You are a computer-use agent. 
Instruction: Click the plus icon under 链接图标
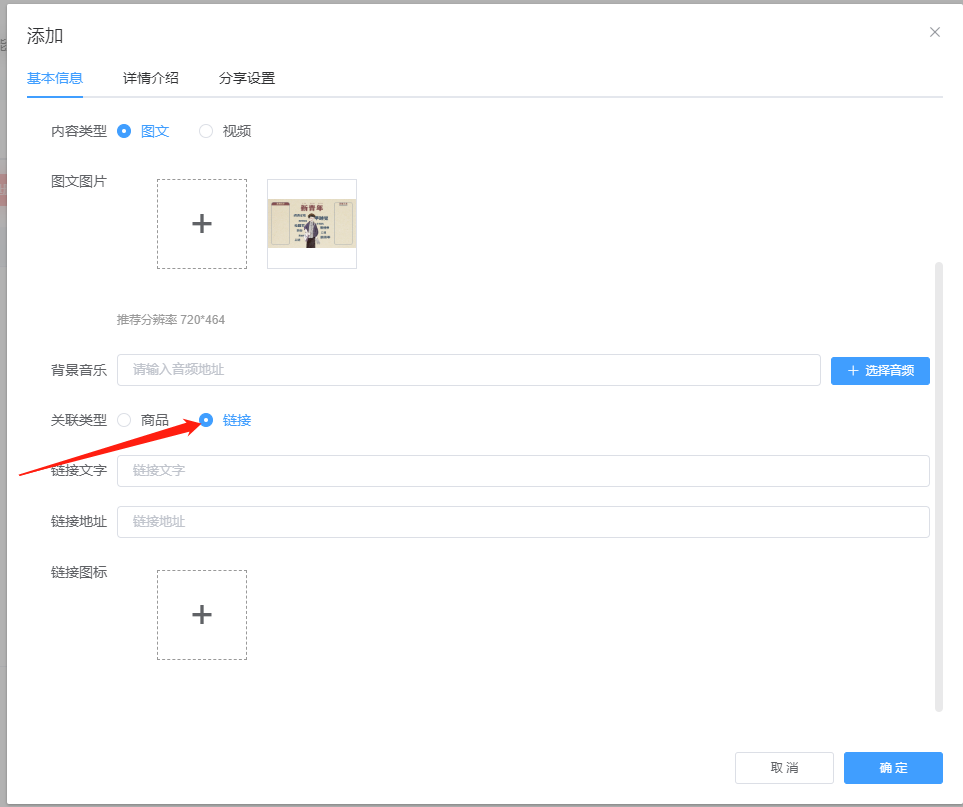202,615
